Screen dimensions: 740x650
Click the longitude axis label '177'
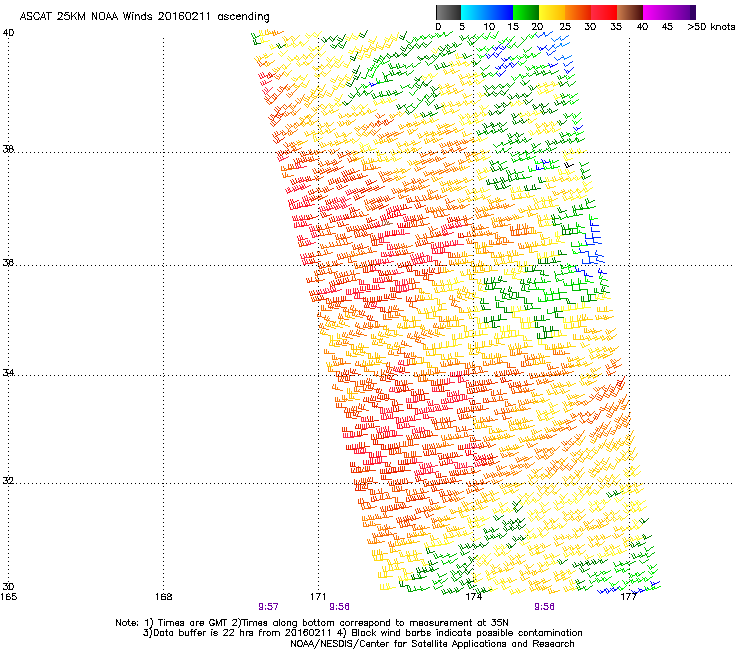tap(629, 597)
